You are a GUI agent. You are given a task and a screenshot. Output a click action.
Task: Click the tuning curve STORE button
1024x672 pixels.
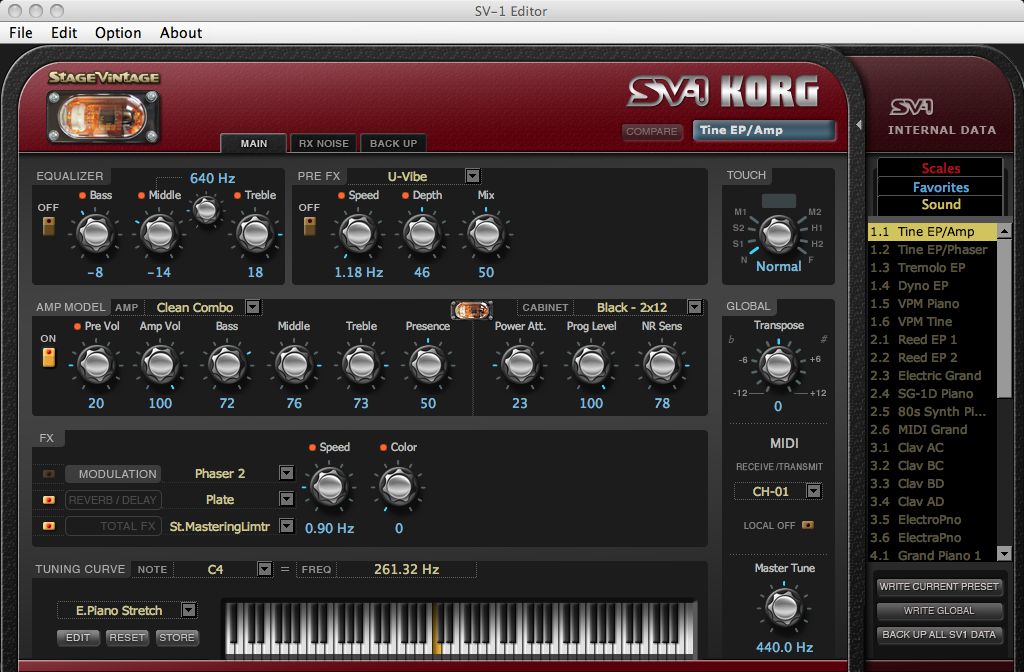(x=177, y=637)
